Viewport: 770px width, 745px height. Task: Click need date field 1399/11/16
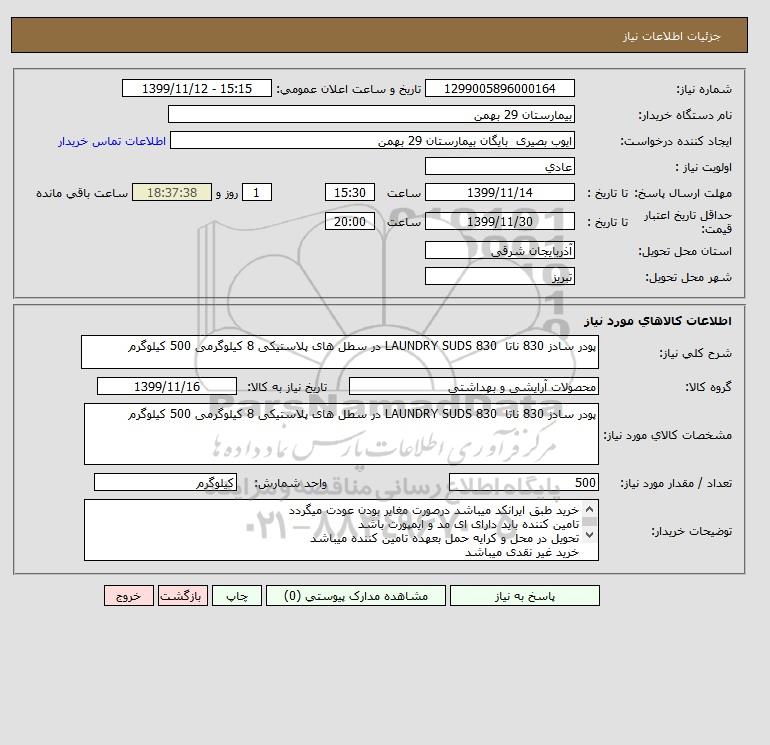click(167, 386)
